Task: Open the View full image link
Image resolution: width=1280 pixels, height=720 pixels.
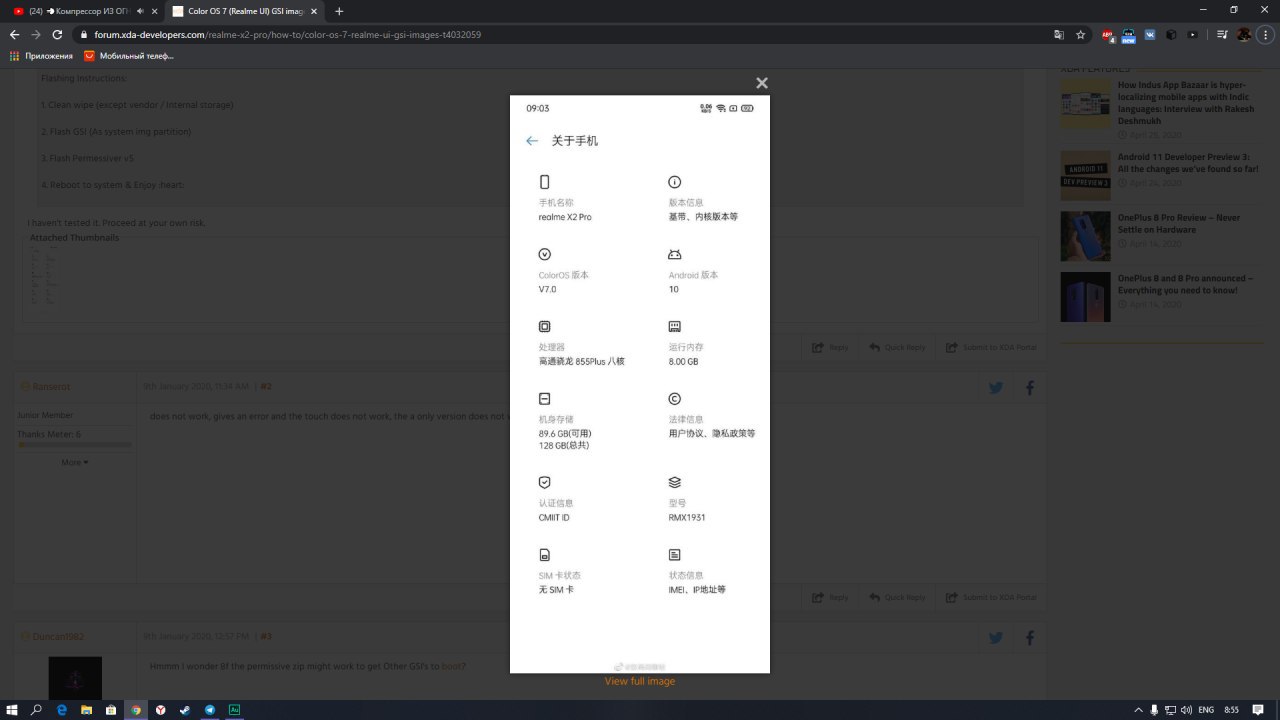Action: [x=640, y=681]
